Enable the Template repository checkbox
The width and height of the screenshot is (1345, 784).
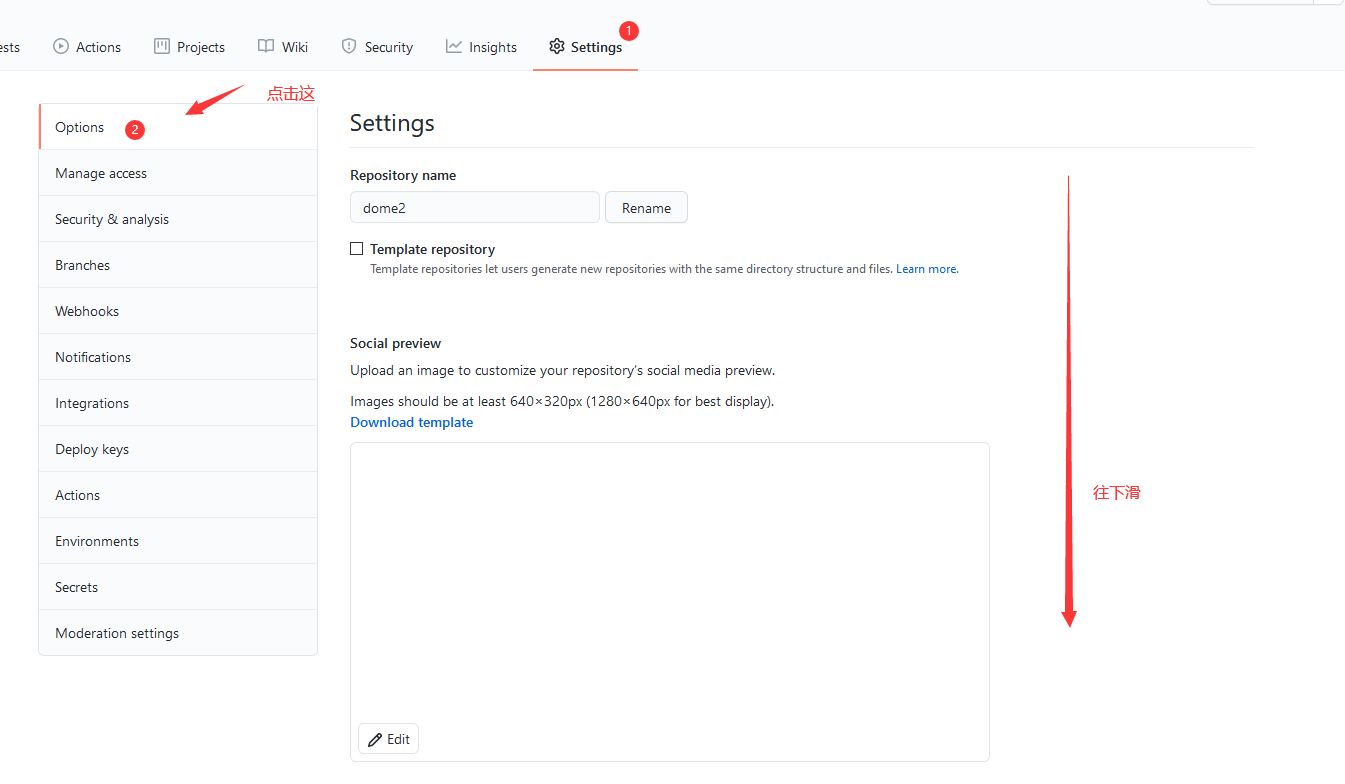pos(356,249)
